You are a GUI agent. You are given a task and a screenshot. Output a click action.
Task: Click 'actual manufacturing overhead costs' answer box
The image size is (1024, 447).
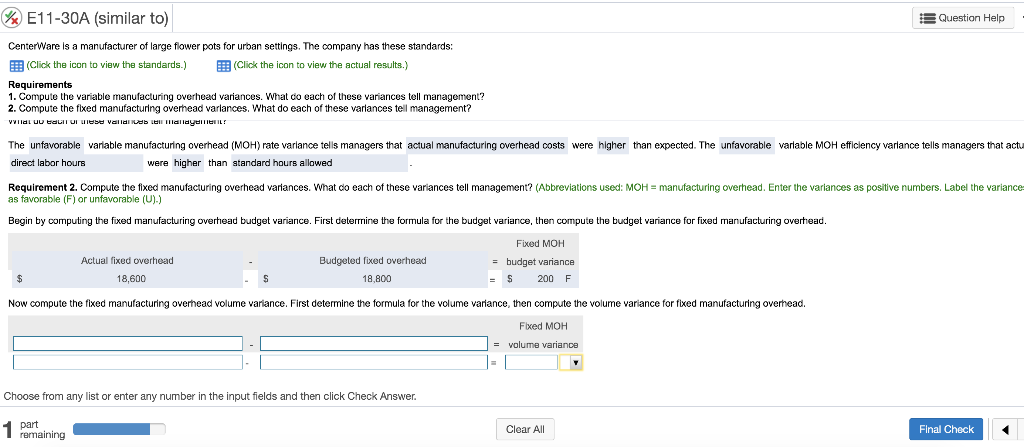487,145
